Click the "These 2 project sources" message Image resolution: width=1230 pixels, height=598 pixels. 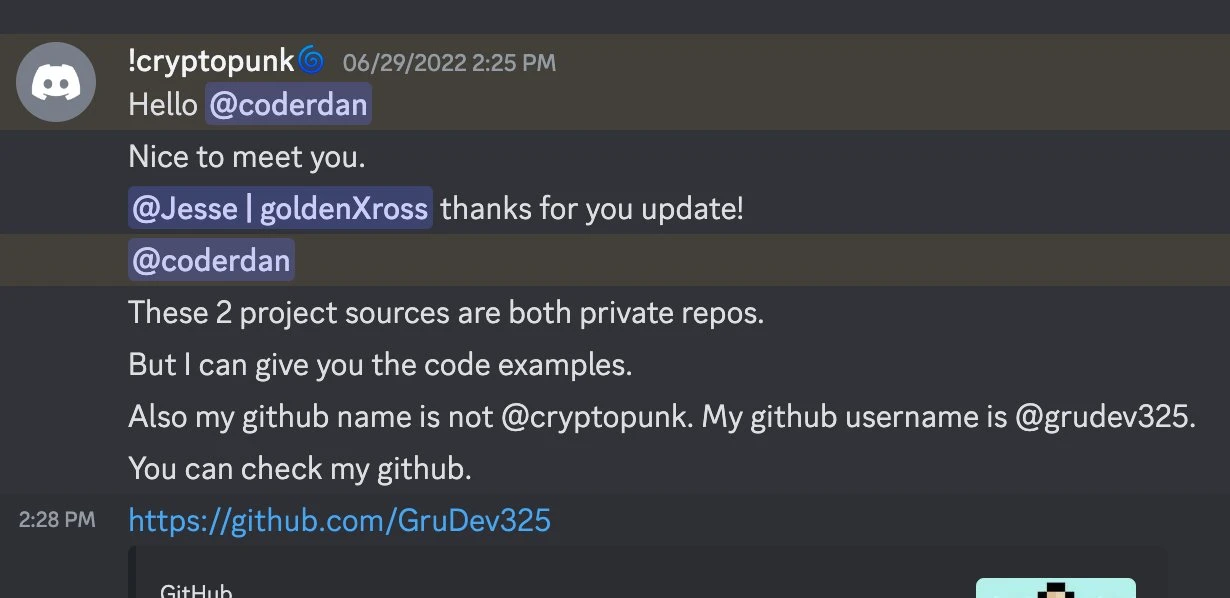pos(445,313)
